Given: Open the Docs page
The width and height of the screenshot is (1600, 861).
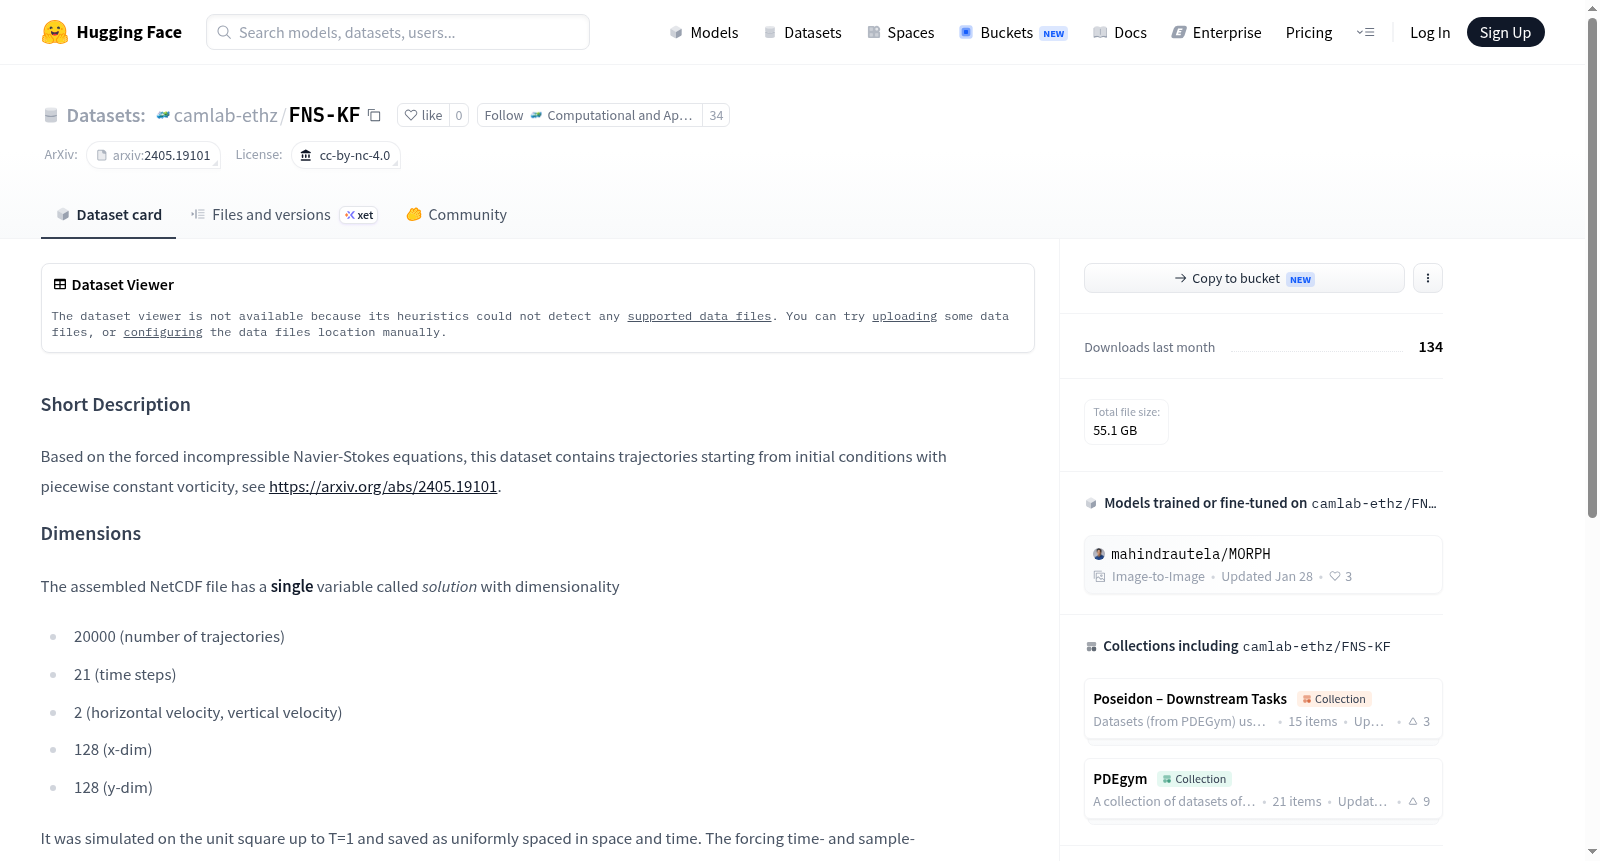Looking at the screenshot, I should [1119, 32].
